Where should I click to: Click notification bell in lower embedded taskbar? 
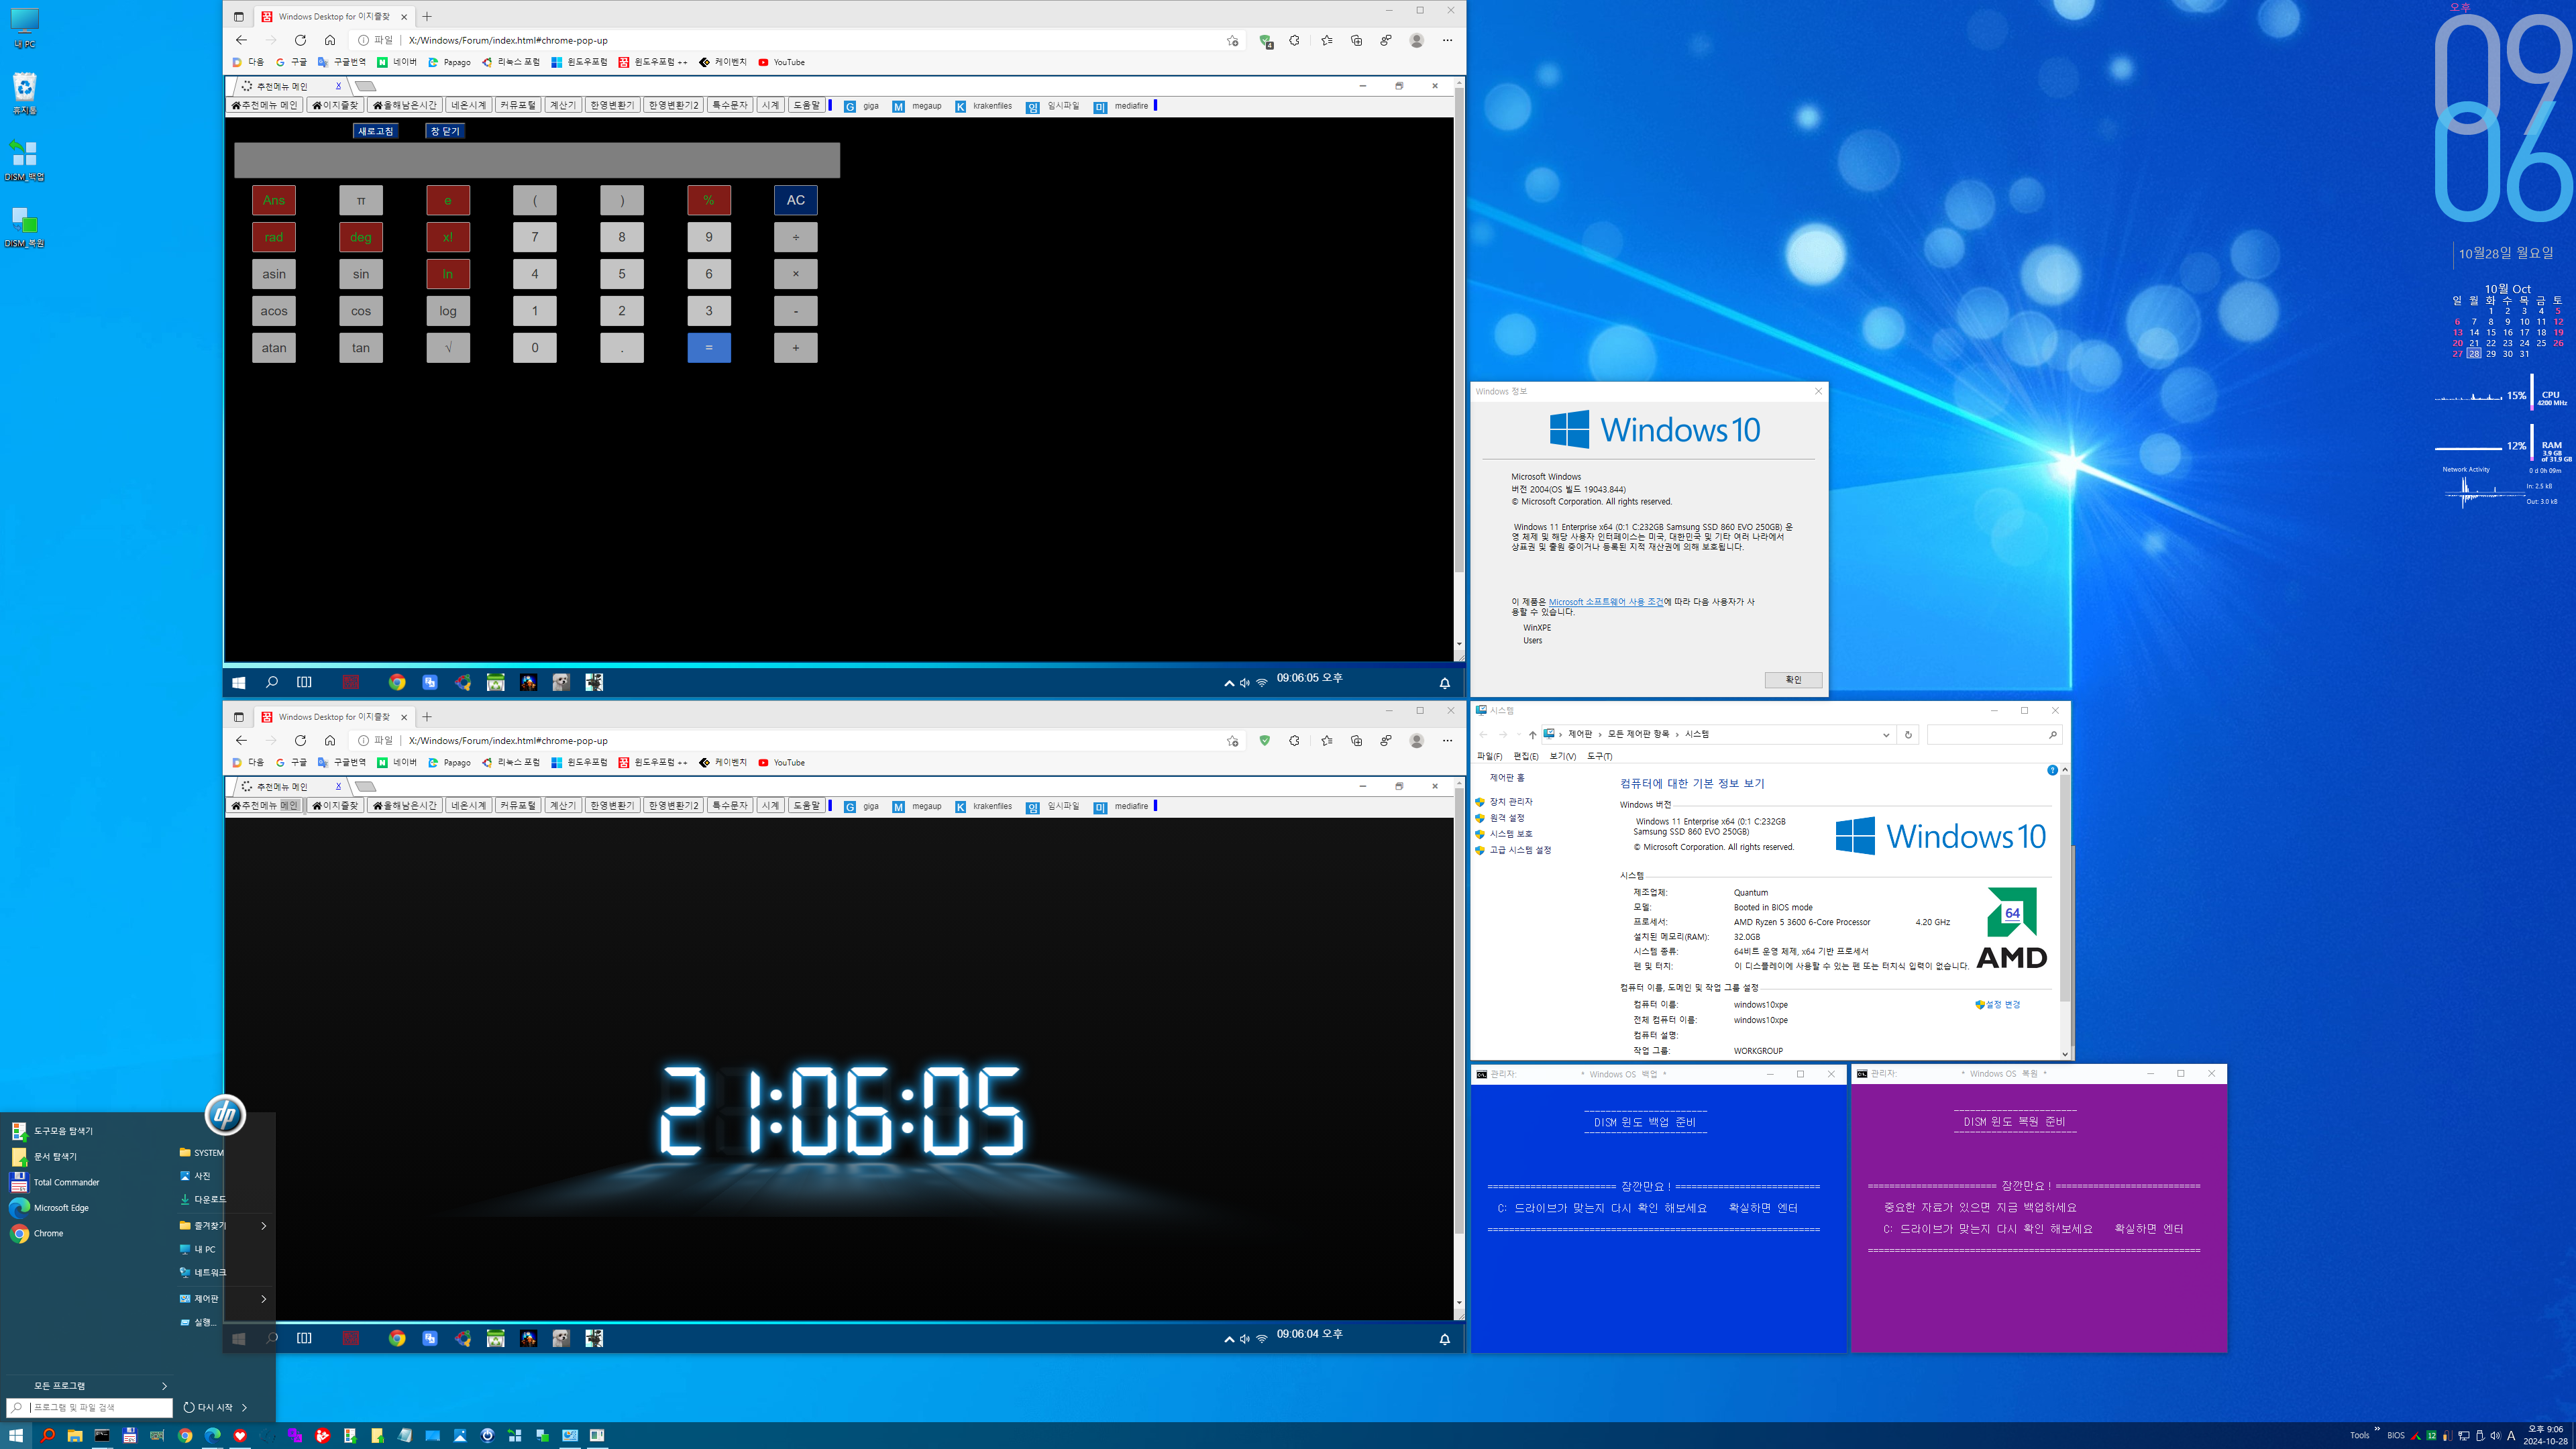click(1444, 1339)
